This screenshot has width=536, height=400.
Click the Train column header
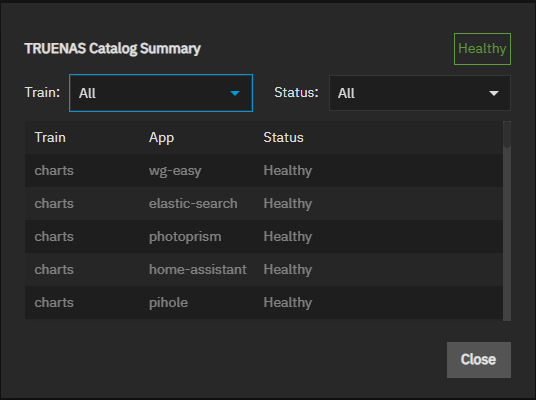[x=50, y=137]
